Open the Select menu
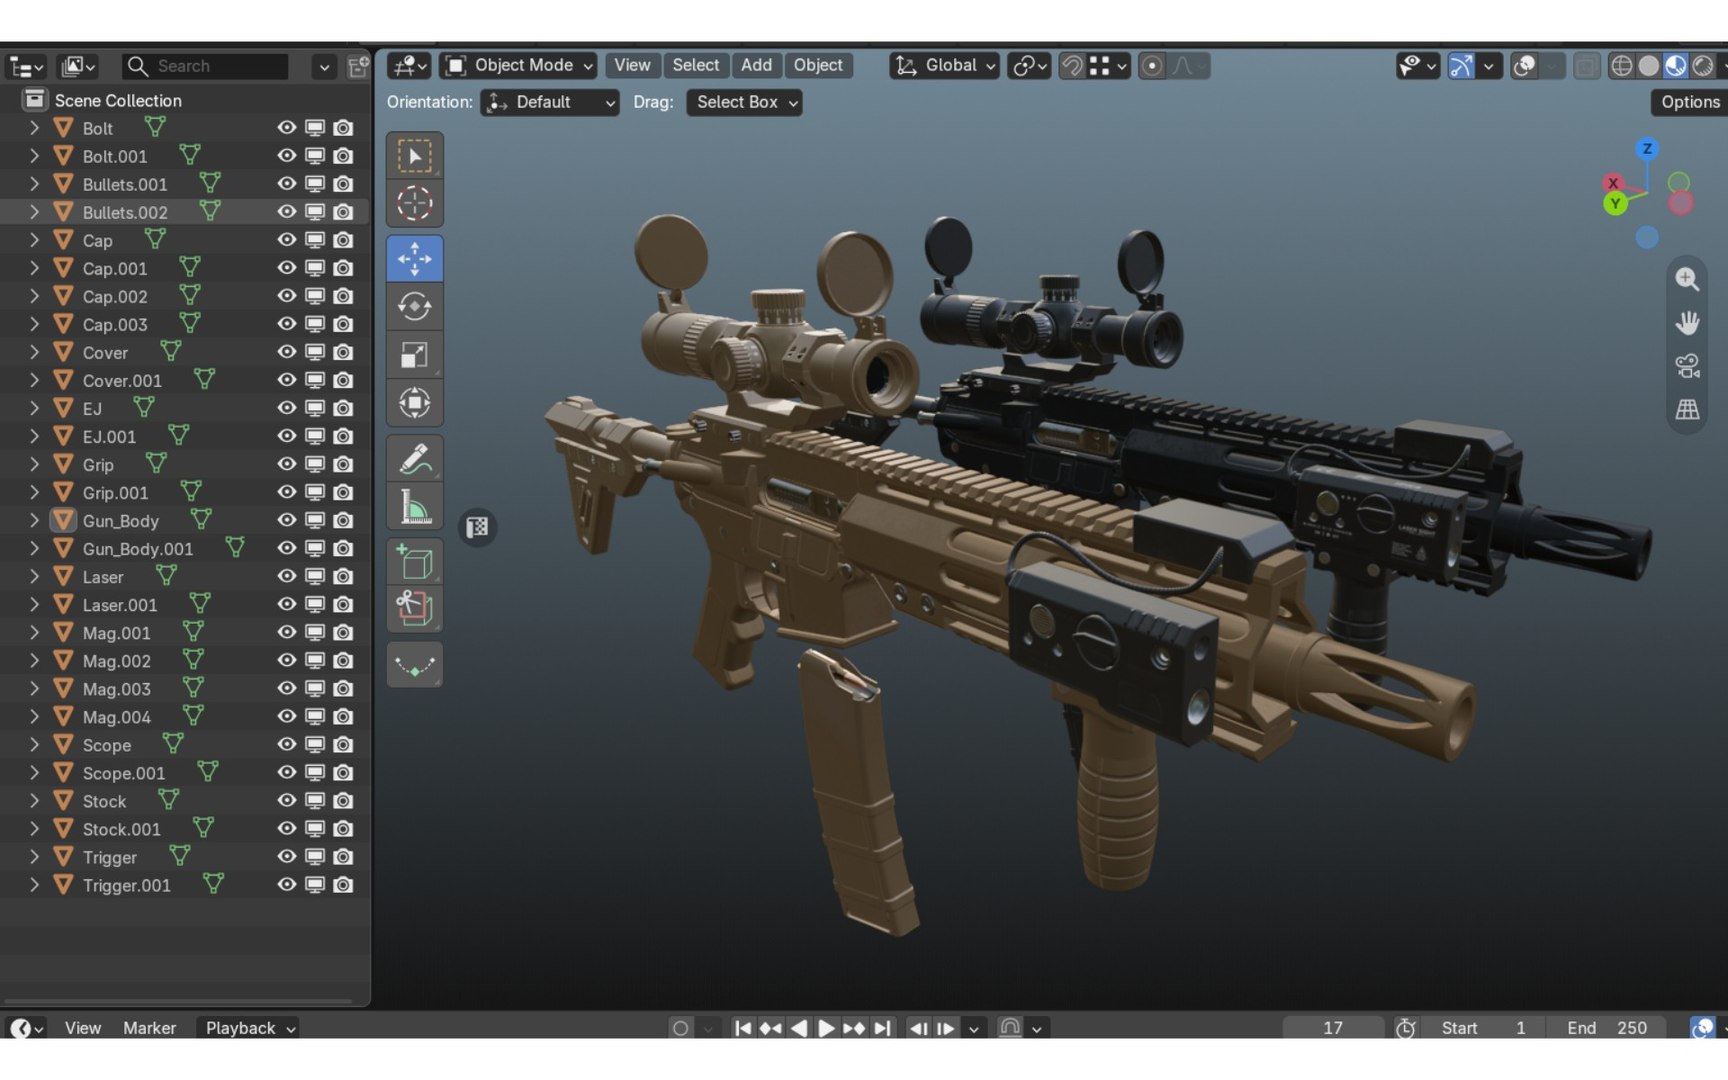The height and width of the screenshot is (1080, 1728). tap(695, 66)
